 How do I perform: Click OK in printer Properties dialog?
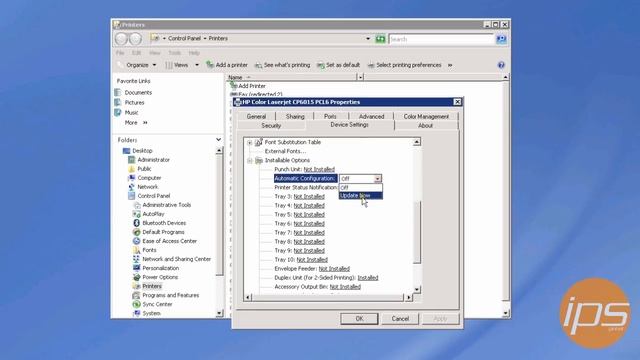[x=359, y=319]
